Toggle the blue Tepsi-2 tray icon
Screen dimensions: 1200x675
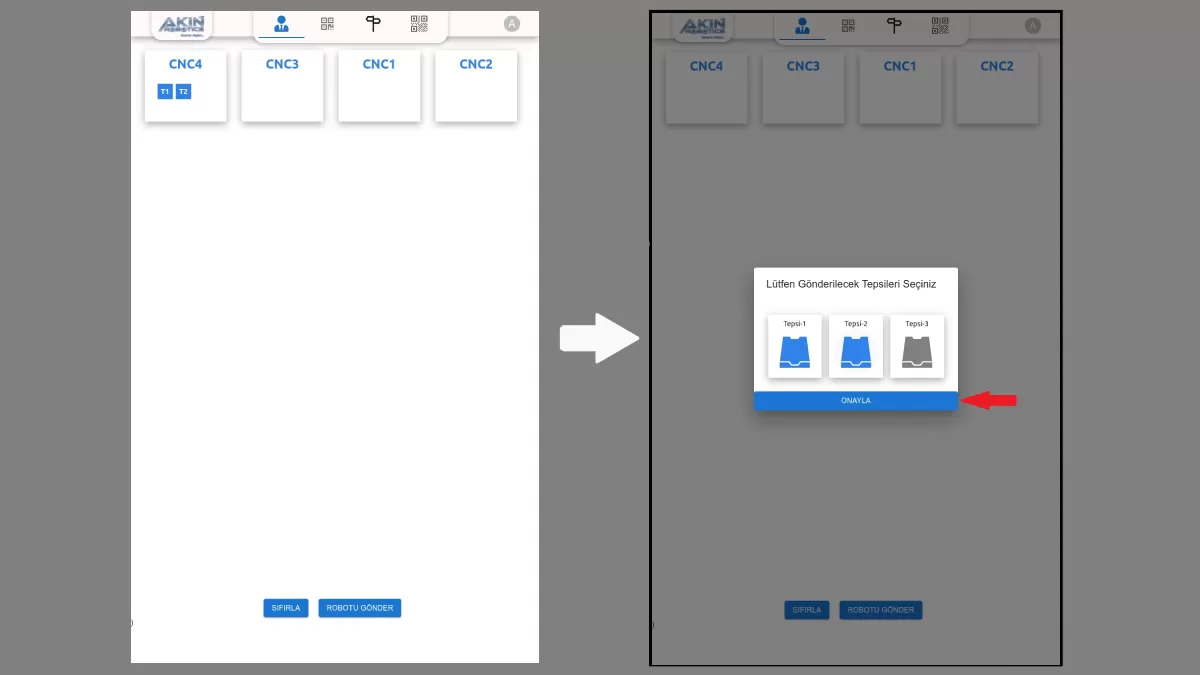[x=856, y=352]
